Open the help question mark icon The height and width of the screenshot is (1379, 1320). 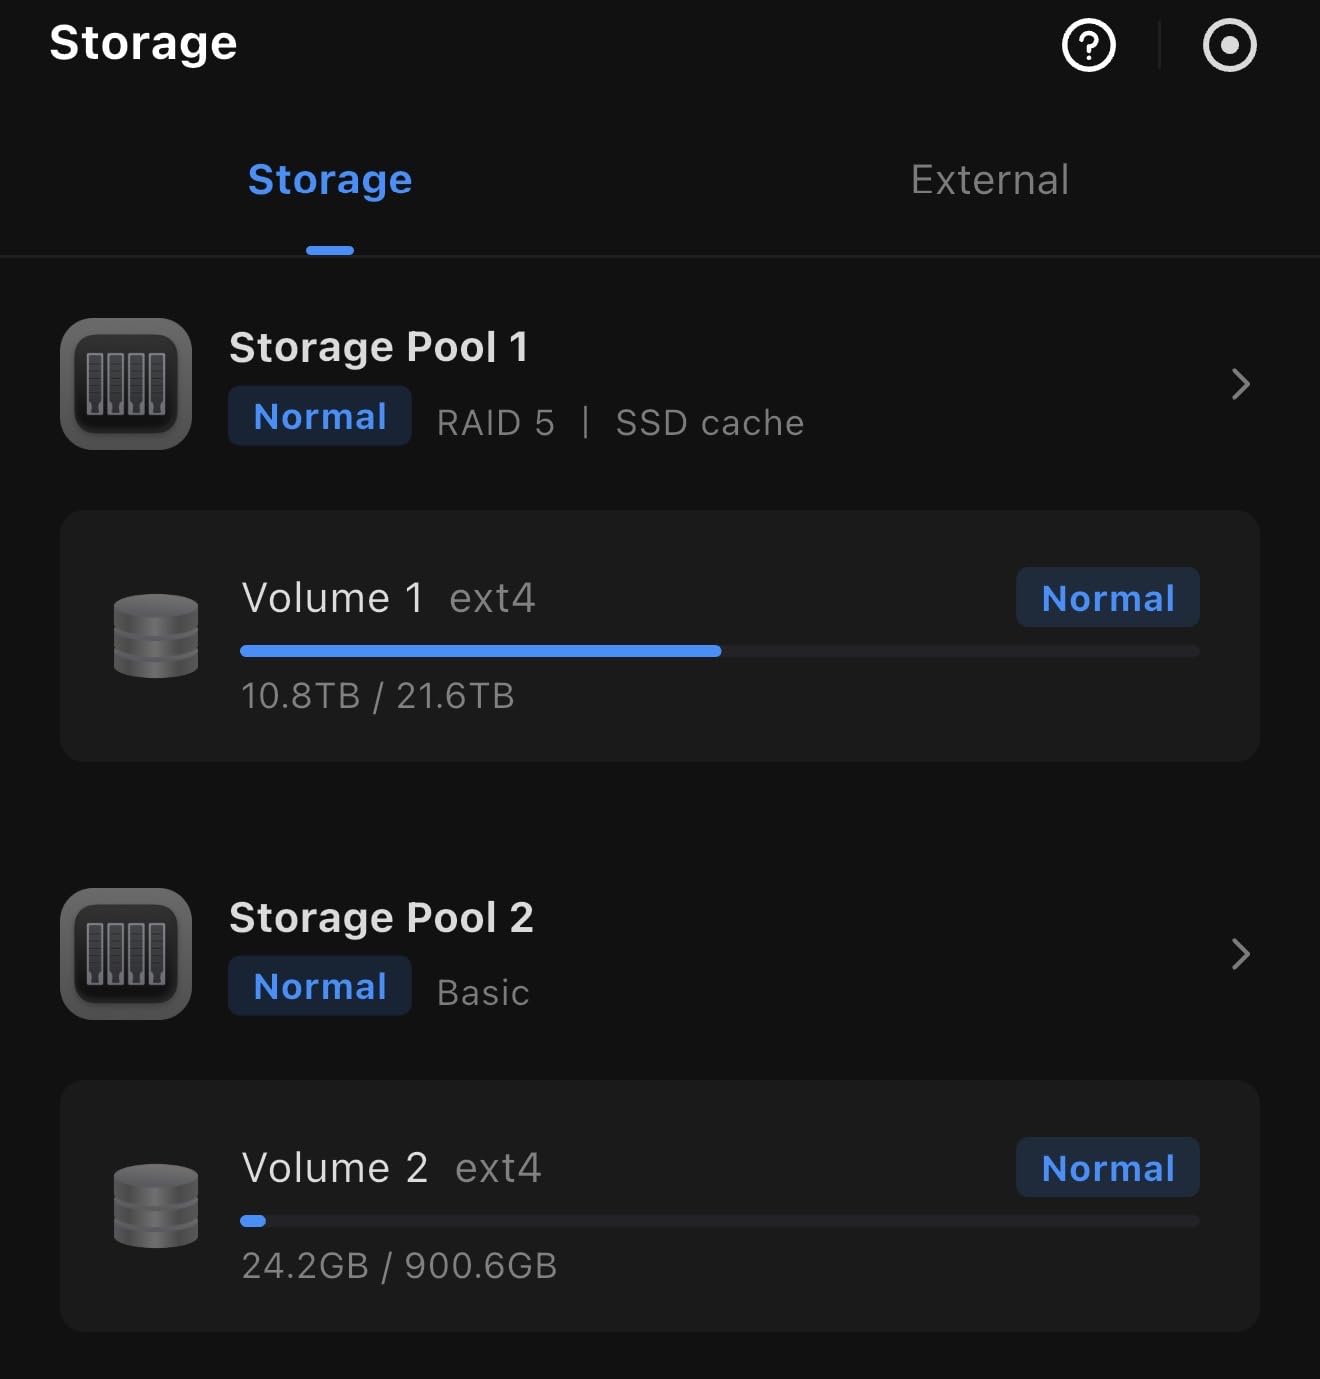(1088, 45)
